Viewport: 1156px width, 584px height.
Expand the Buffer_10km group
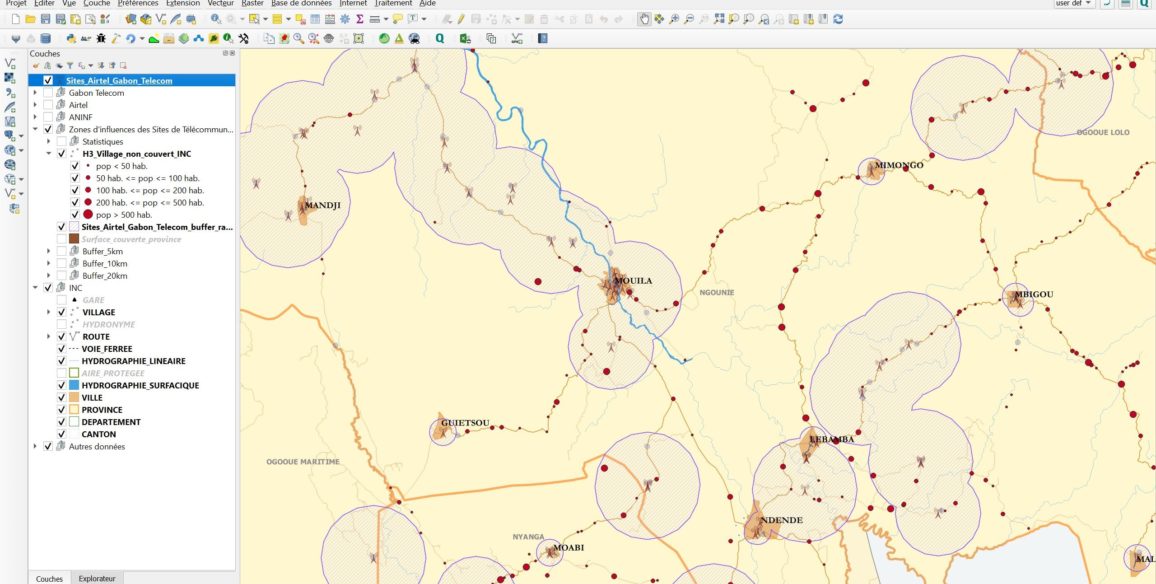pyautogui.click(x=49, y=263)
